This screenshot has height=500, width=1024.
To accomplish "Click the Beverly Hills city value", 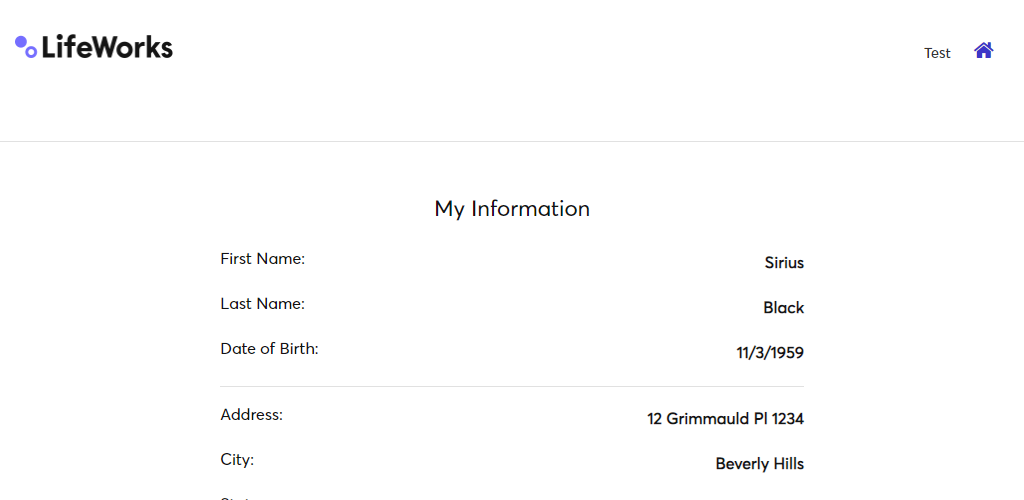I will [760, 464].
